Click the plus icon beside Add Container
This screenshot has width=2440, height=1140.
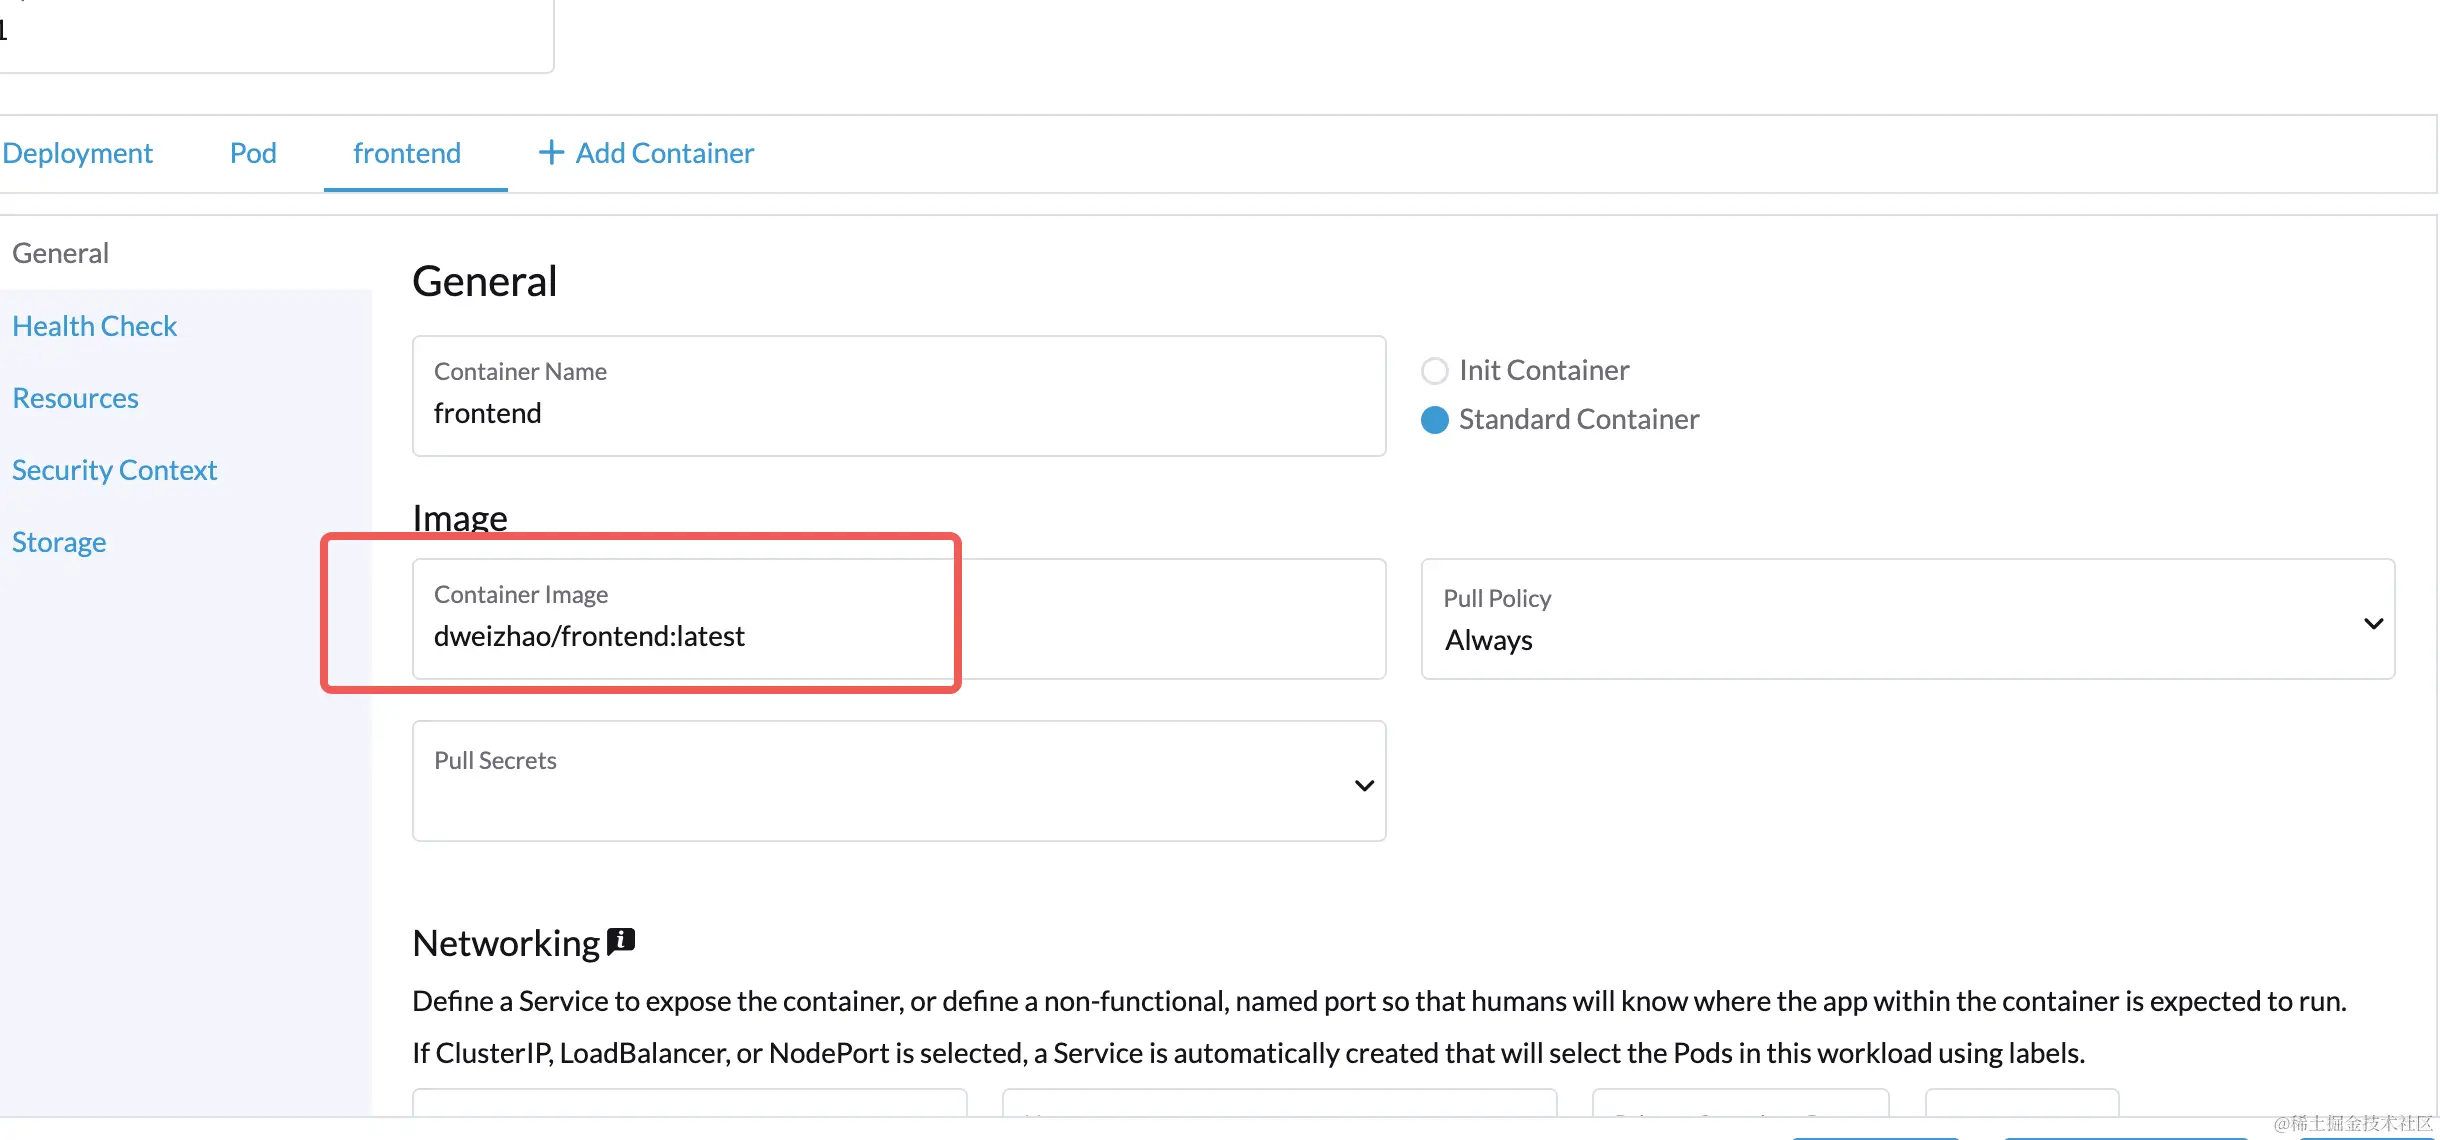point(551,152)
